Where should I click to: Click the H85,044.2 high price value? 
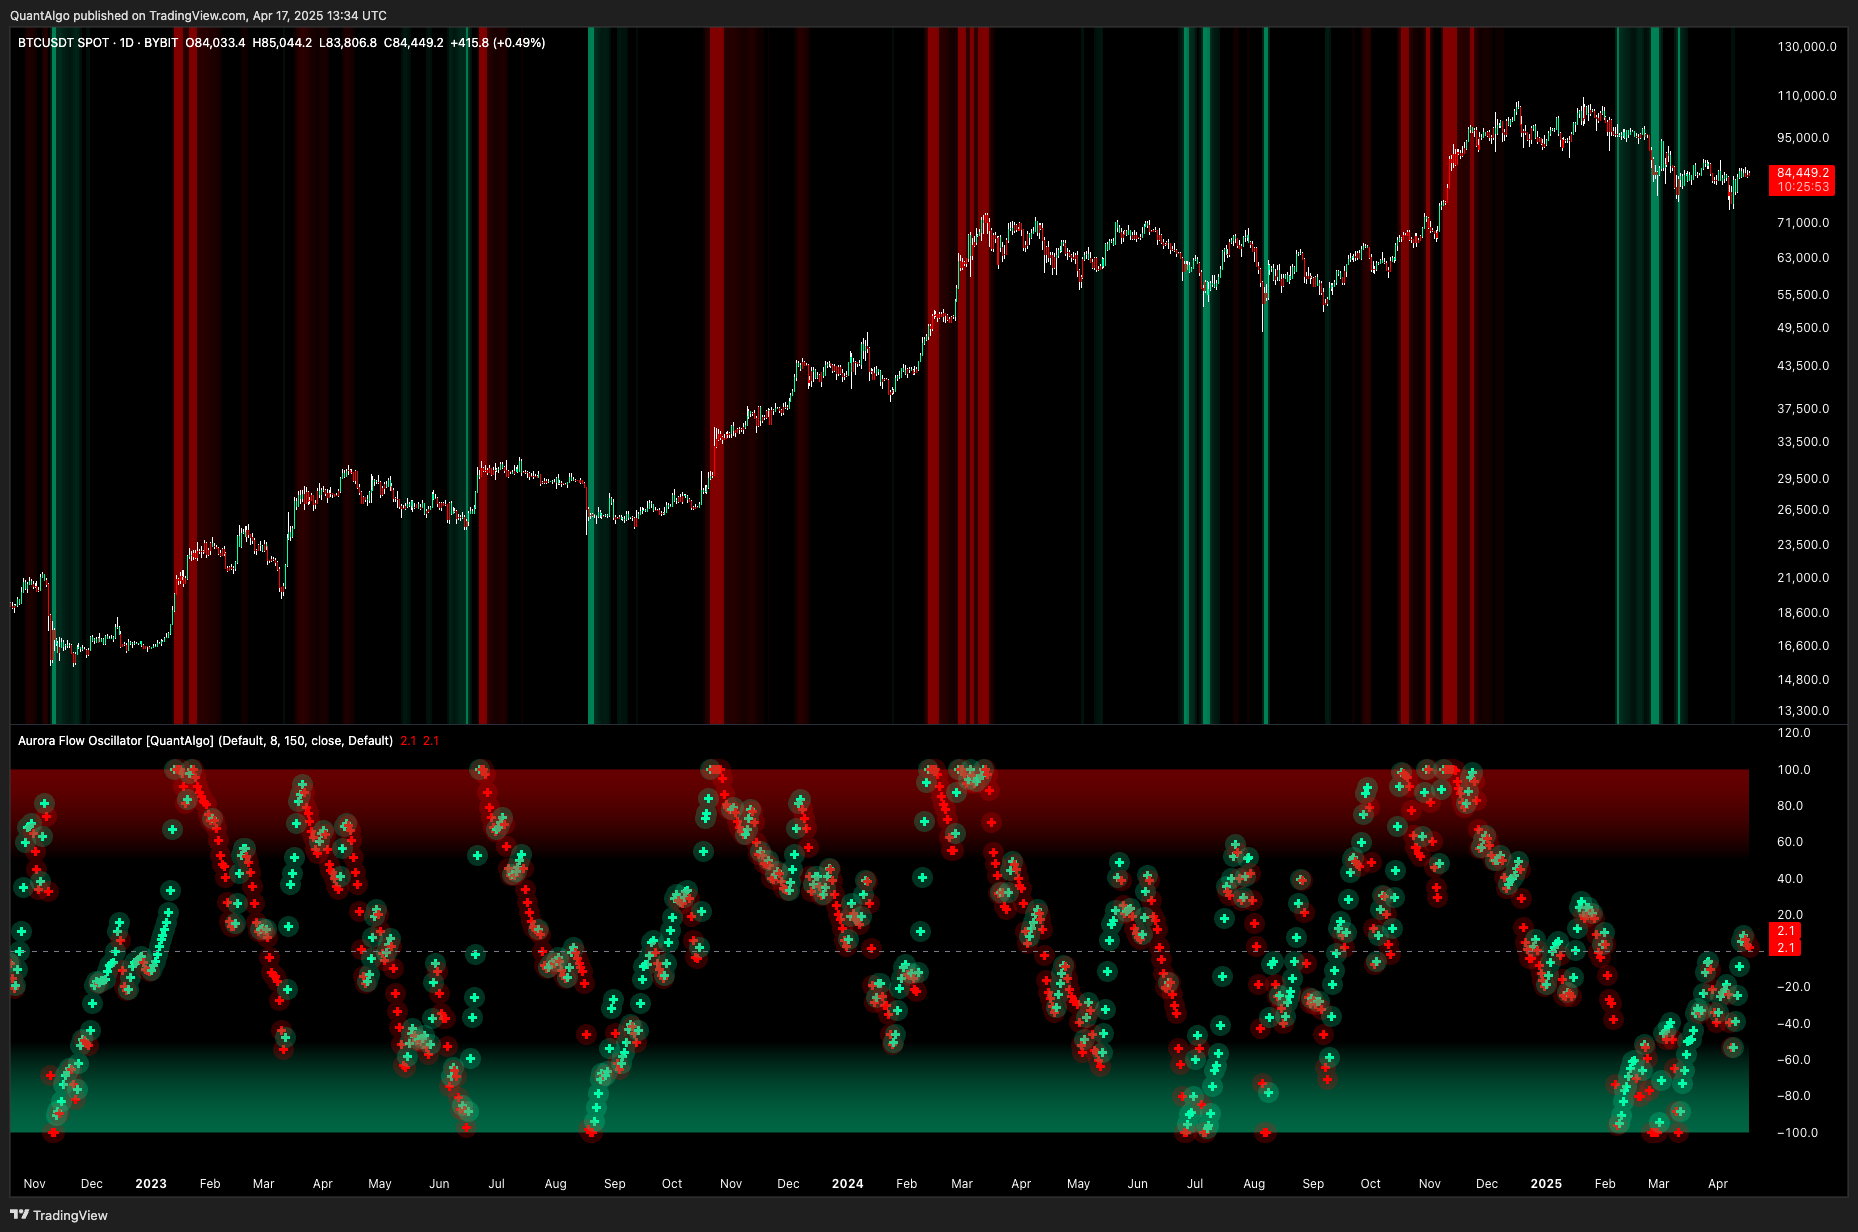[282, 43]
